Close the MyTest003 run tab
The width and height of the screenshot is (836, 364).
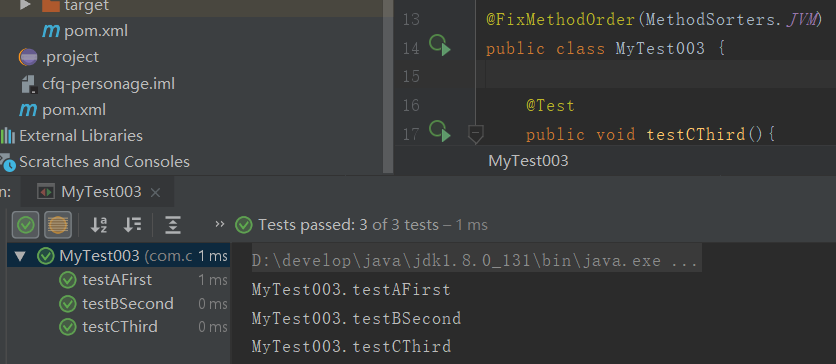[x=155, y=192]
